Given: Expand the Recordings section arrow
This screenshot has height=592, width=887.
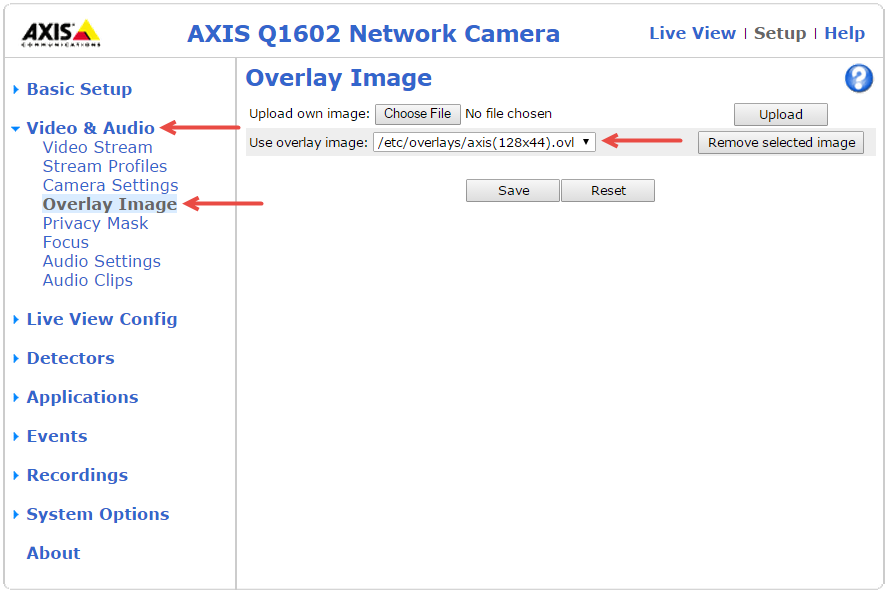Looking at the screenshot, I should (x=16, y=476).
